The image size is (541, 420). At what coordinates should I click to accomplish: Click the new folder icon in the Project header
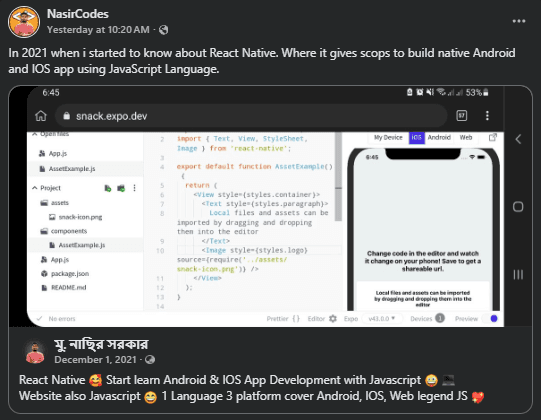(x=121, y=188)
